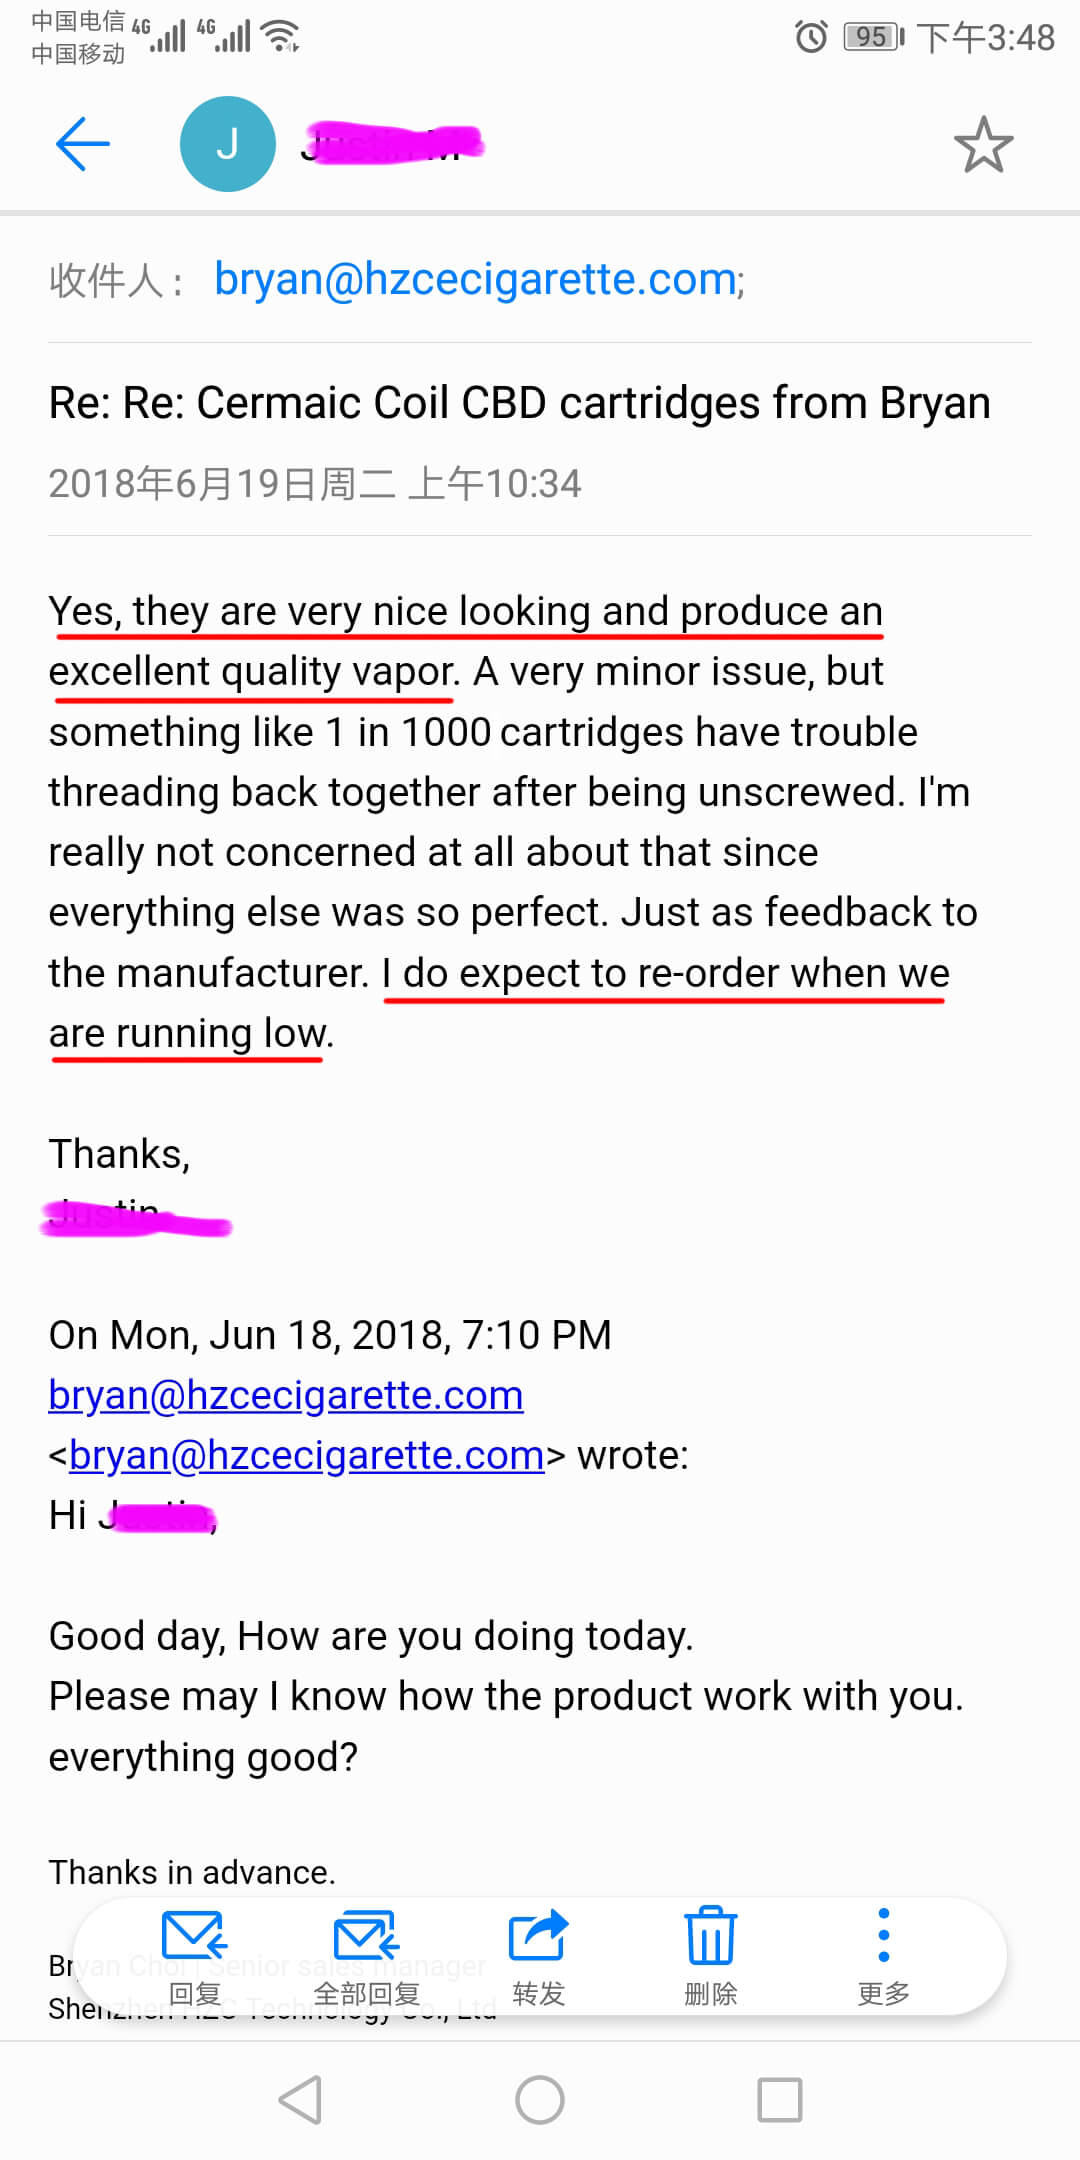This screenshot has width=1080, height=2160.
Task: Tap the email date 2018年6月19日
Action: [x=315, y=484]
